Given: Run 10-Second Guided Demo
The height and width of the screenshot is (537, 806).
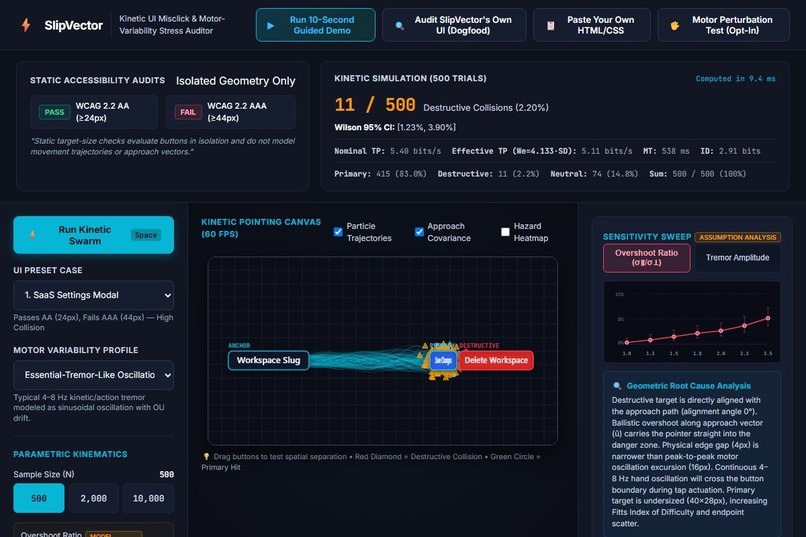Looking at the screenshot, I should tap(316, 25).
